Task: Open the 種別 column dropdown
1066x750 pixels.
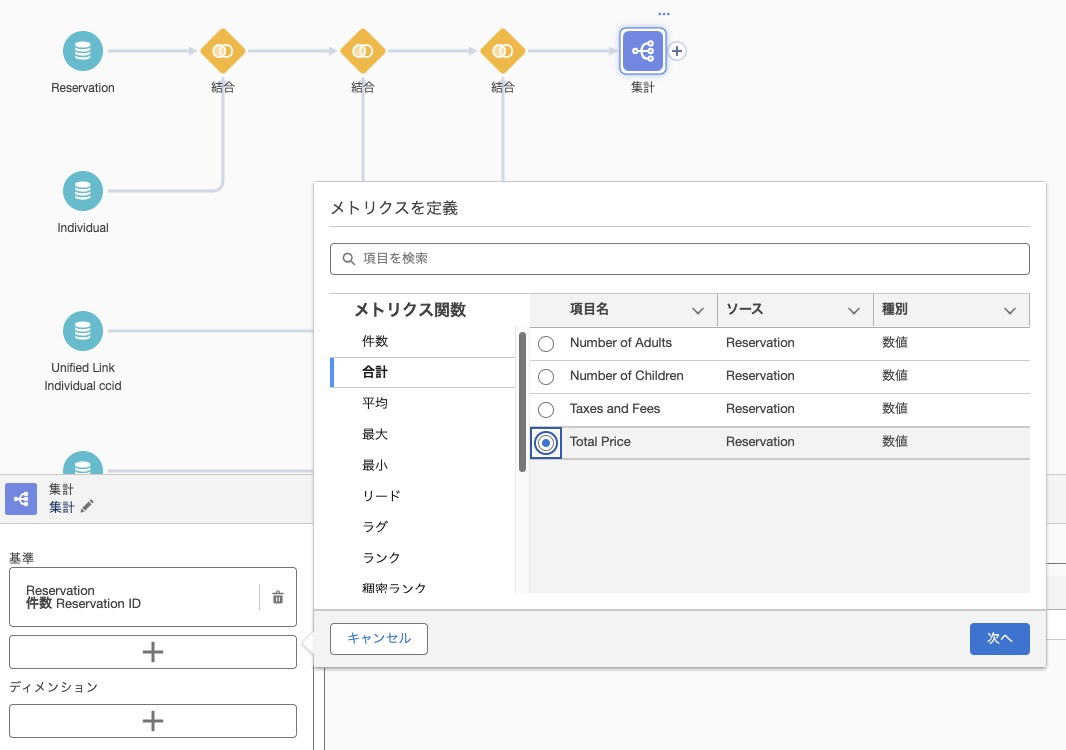Action: [x=1010, y=311]
